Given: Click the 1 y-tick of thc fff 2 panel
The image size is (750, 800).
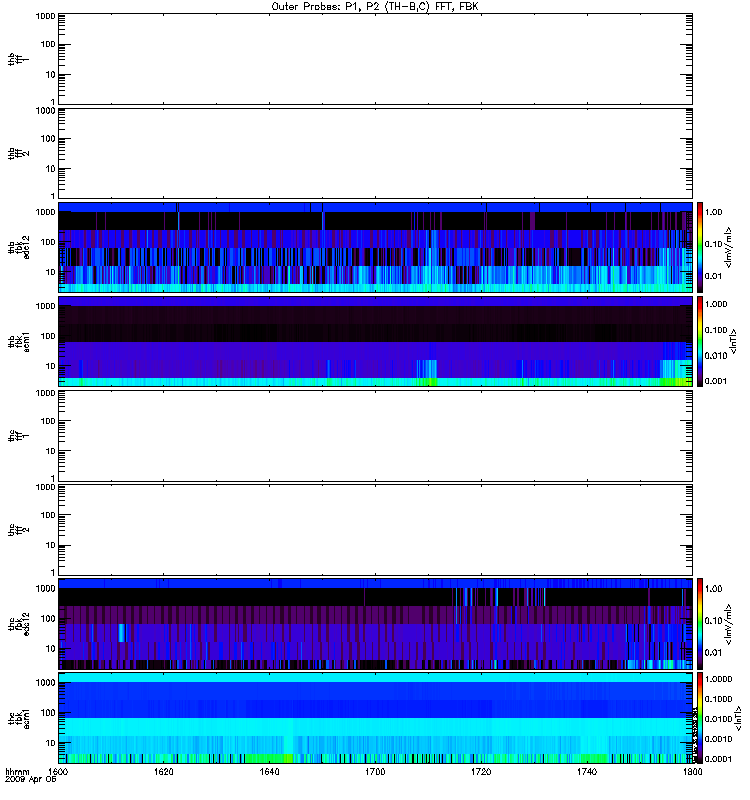Looking at the screenshot, I should pos(53,572).
